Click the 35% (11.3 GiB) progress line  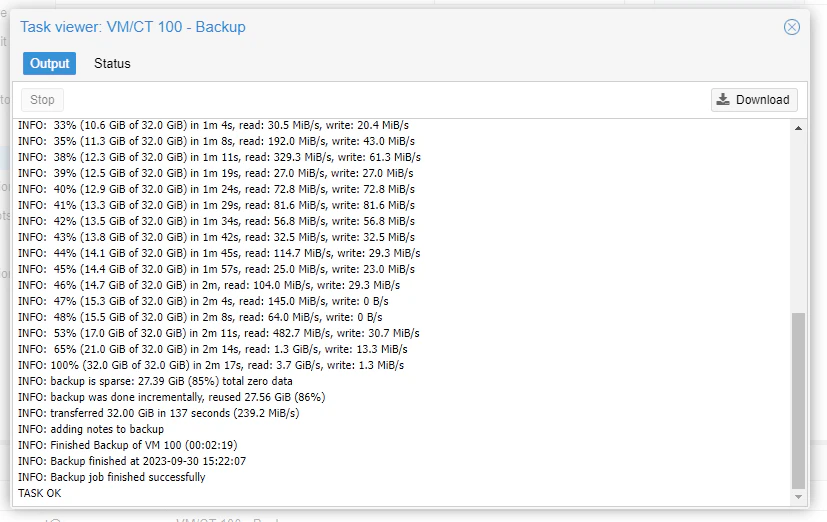click(216, 141)
